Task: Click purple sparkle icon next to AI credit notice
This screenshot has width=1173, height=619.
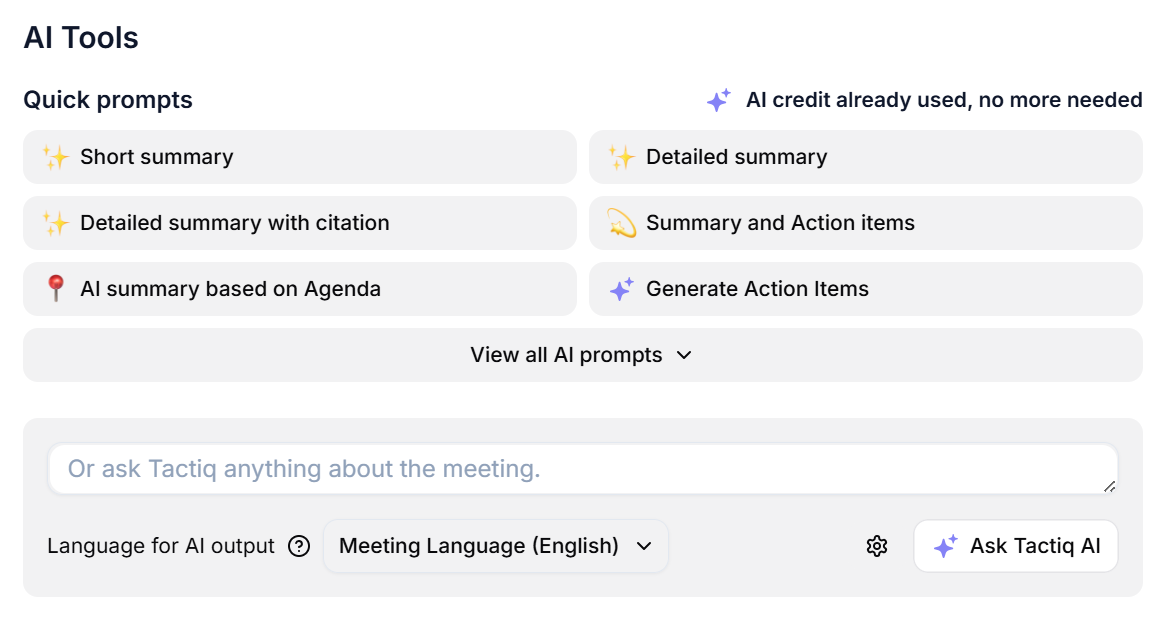Action: [x=718, y=100]
